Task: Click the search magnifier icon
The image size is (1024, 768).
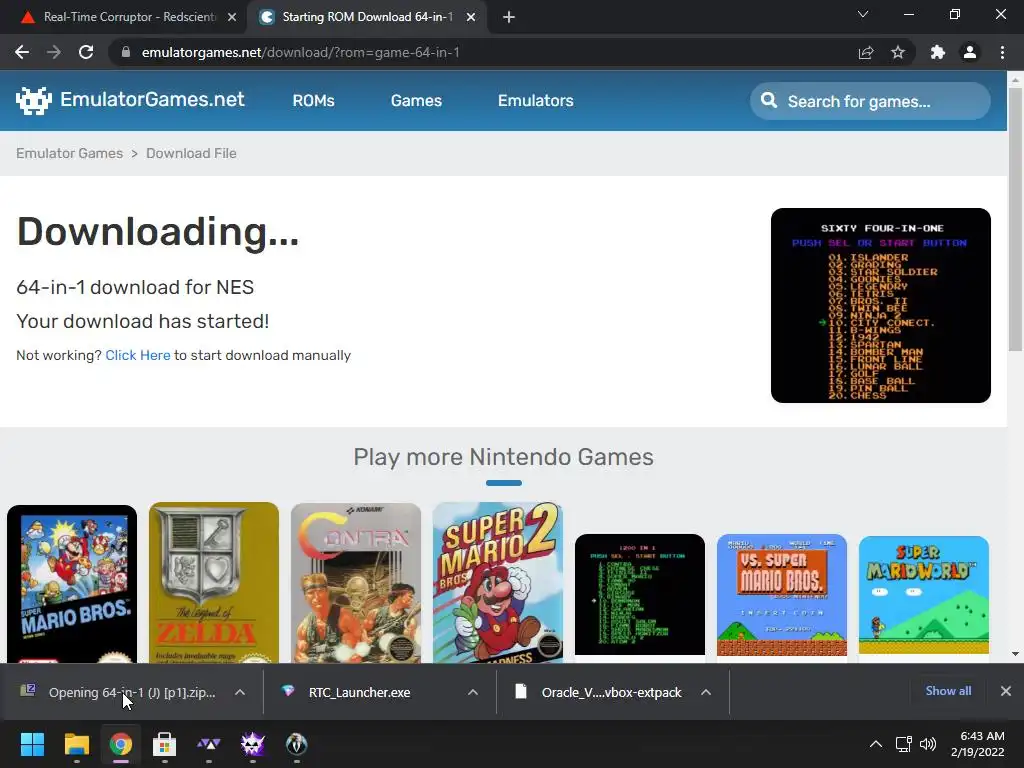Action: (769, 101)
